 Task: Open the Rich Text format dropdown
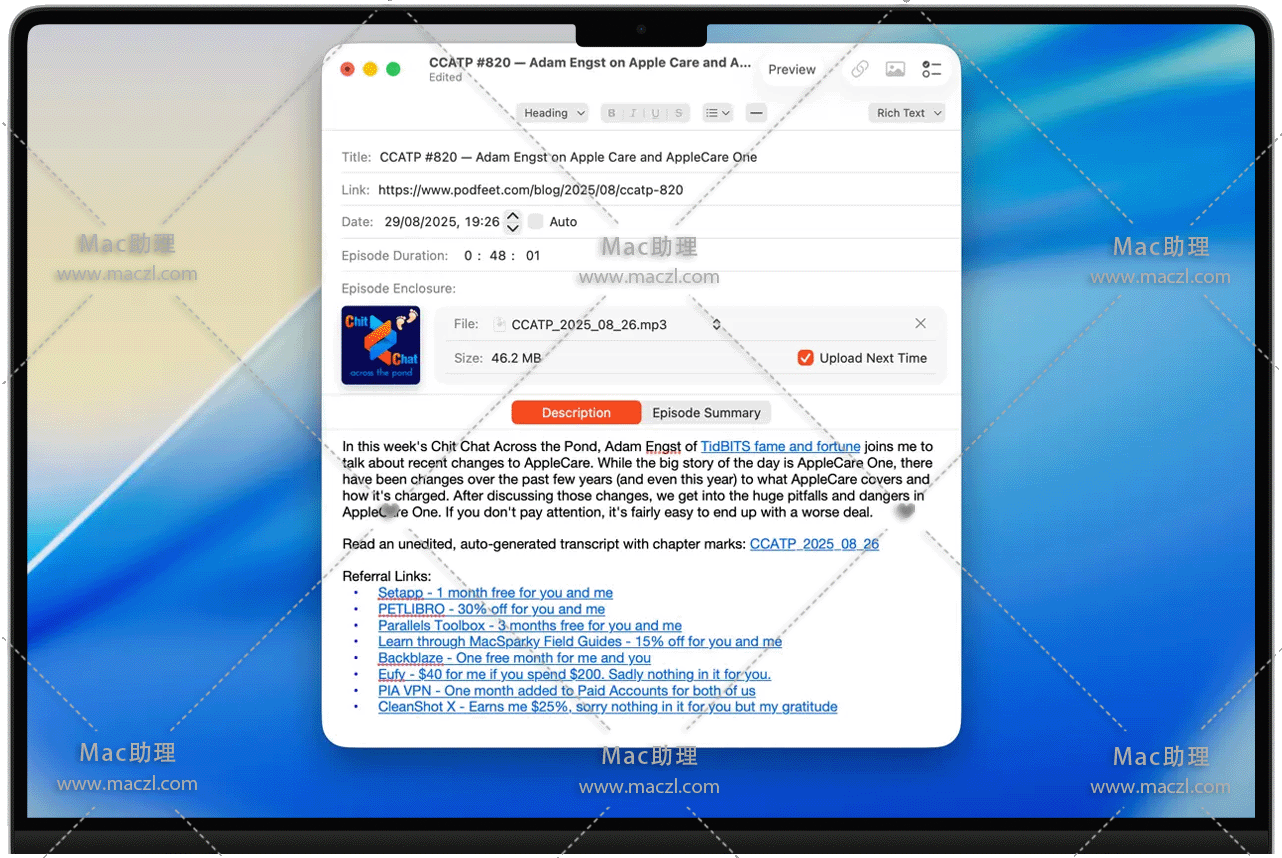(908, 113)
